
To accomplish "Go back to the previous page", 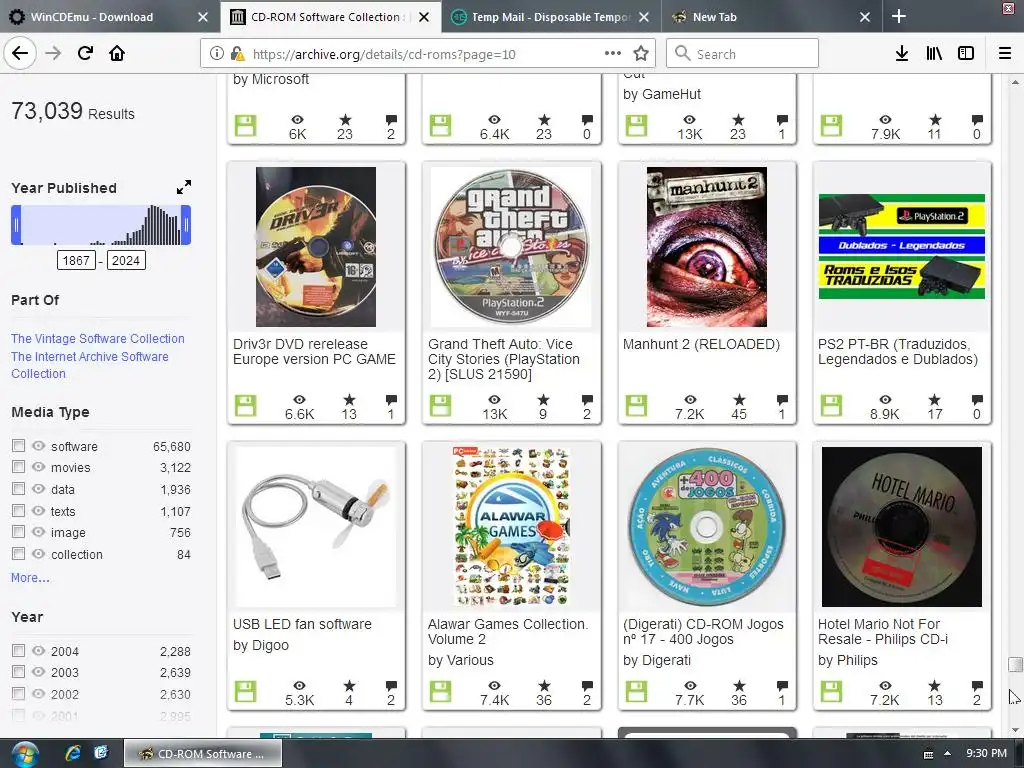I will pos(20,54).
